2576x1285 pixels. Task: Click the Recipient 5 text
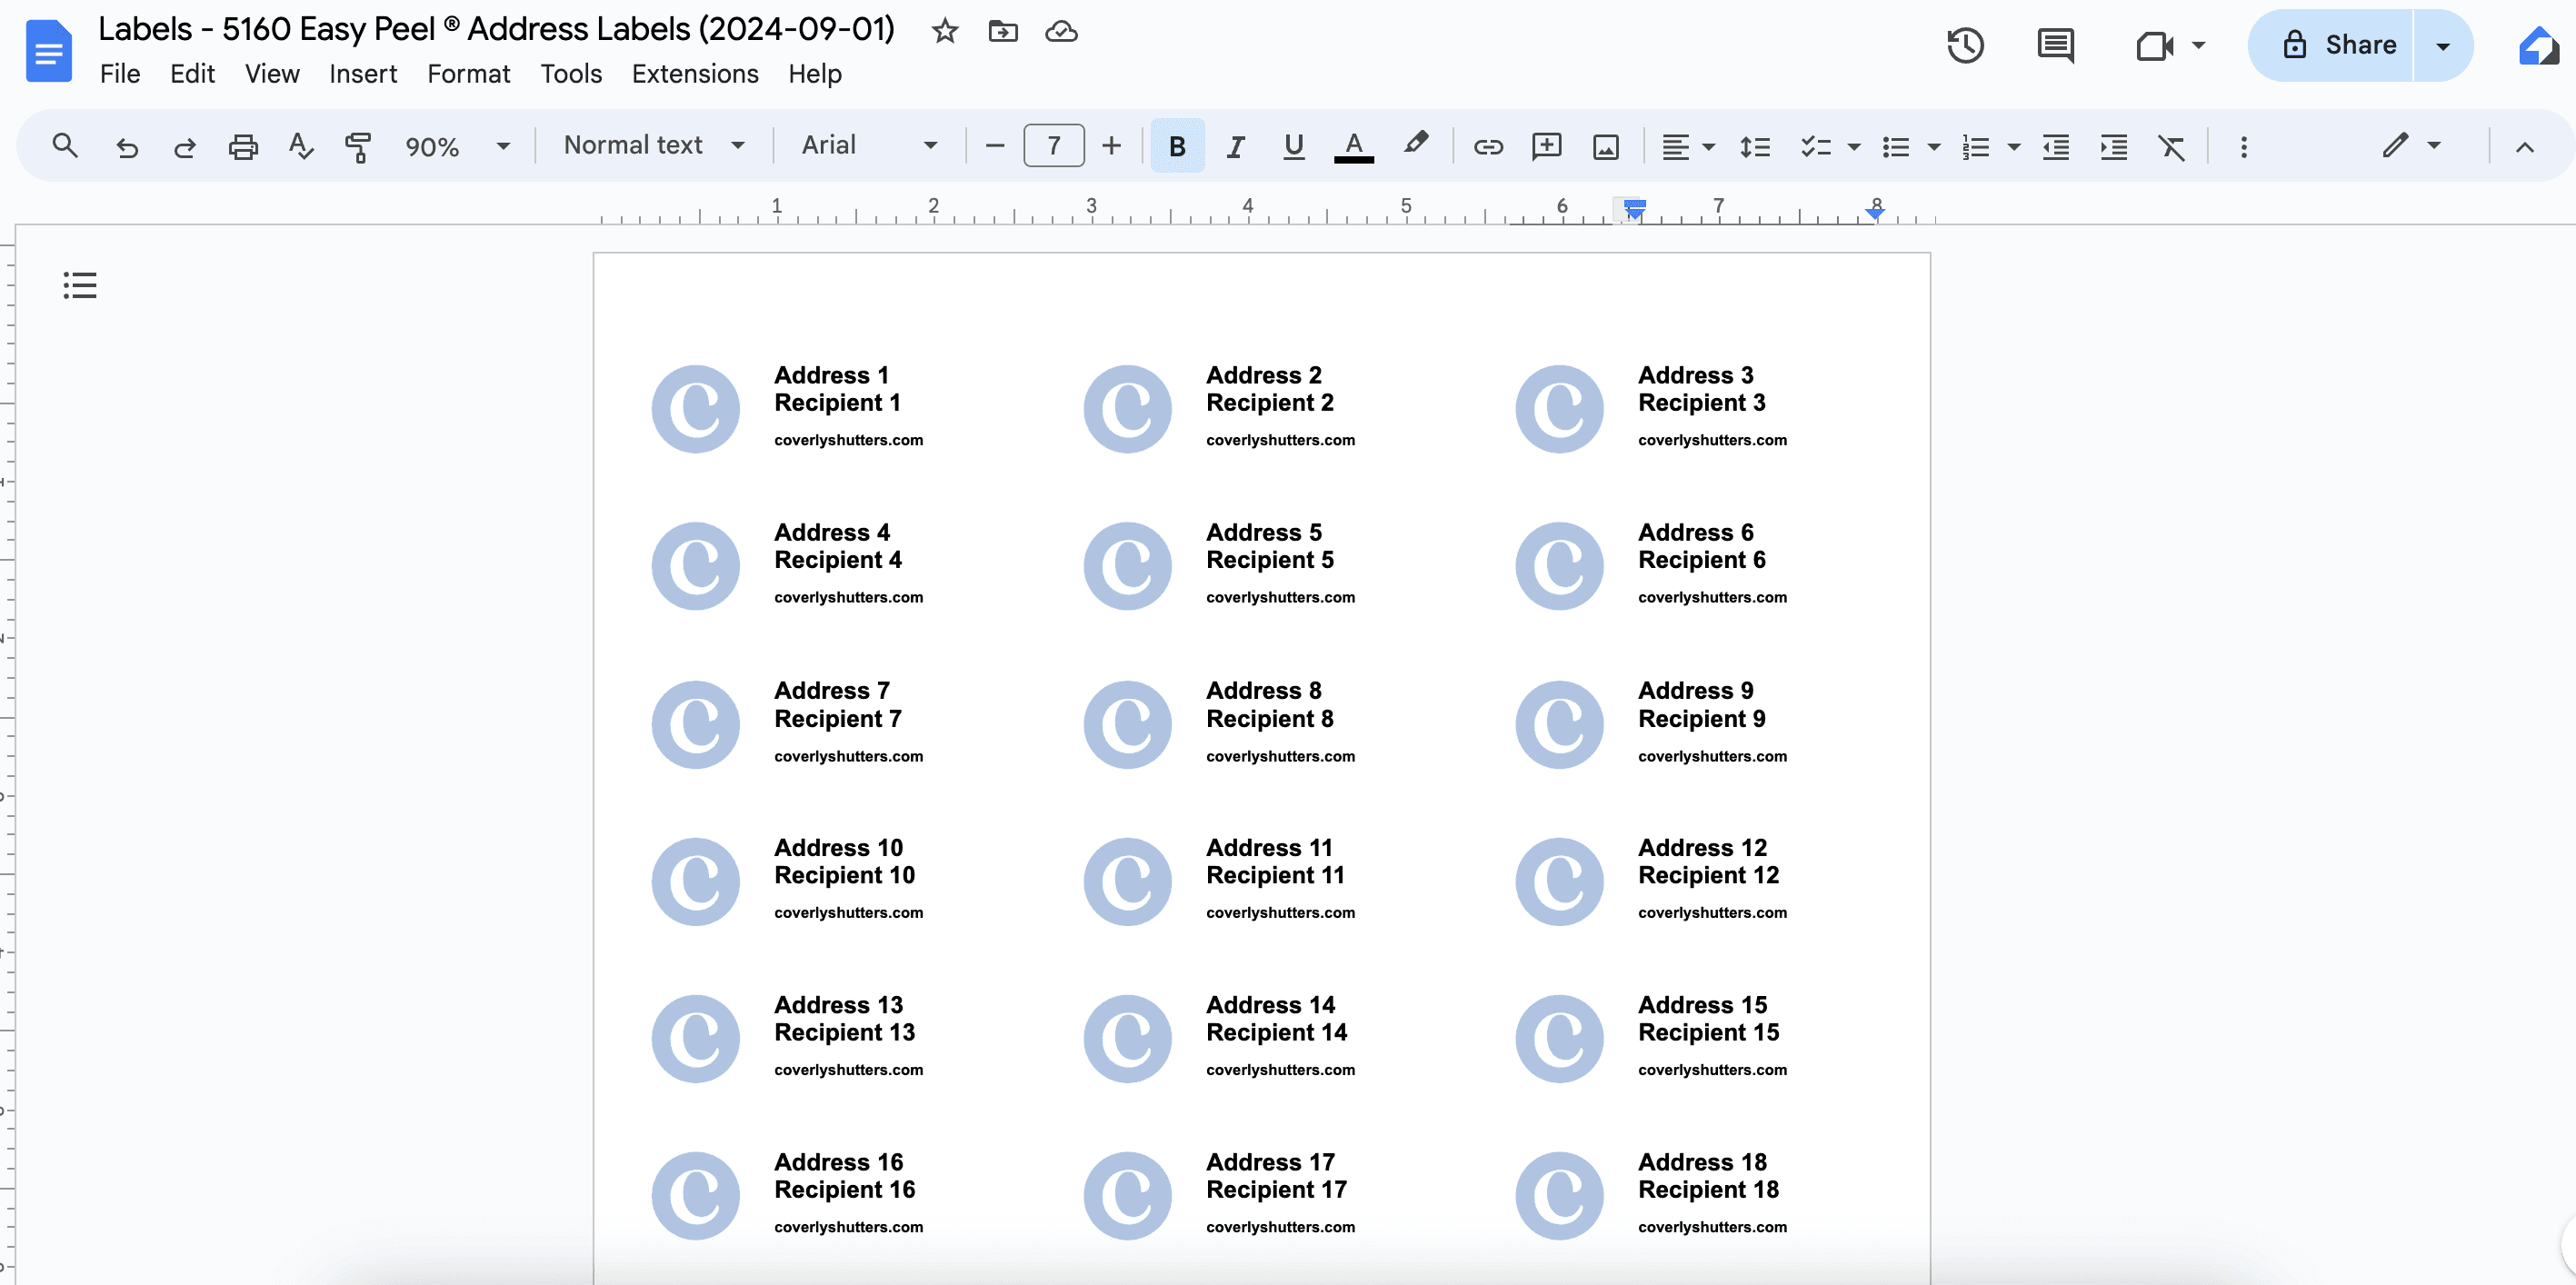coord(1269,560)
